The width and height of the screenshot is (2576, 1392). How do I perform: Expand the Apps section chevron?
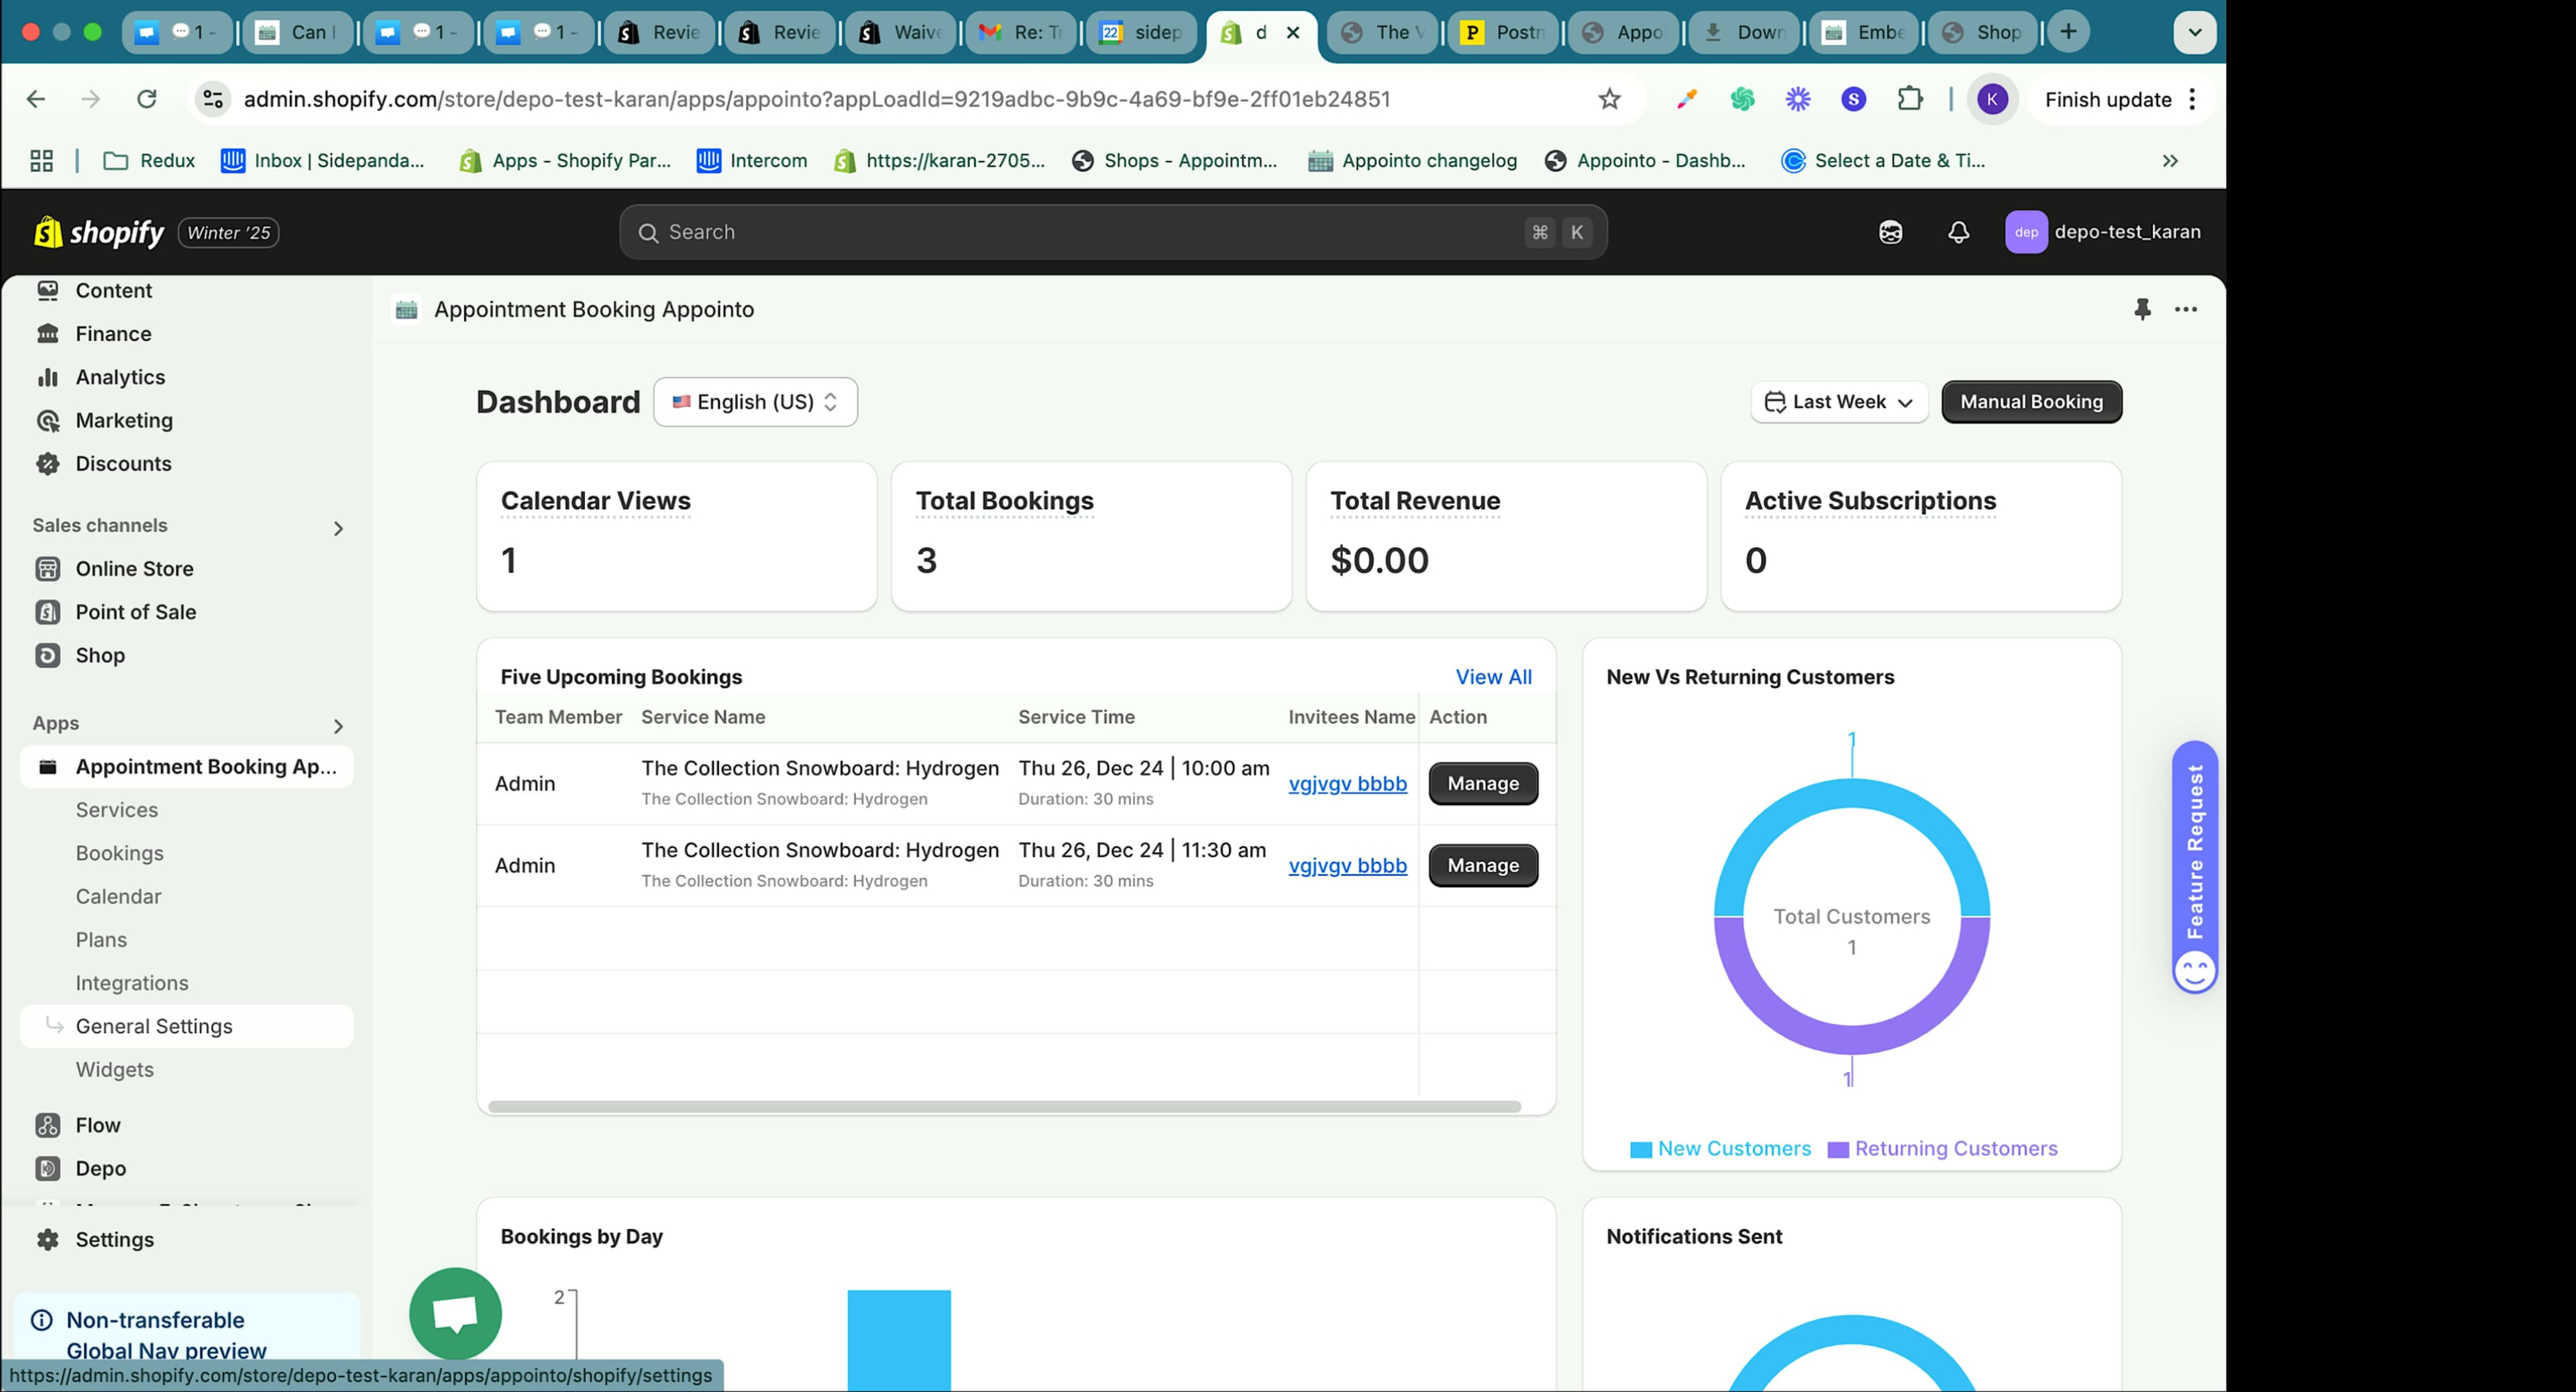coord(338,726)
